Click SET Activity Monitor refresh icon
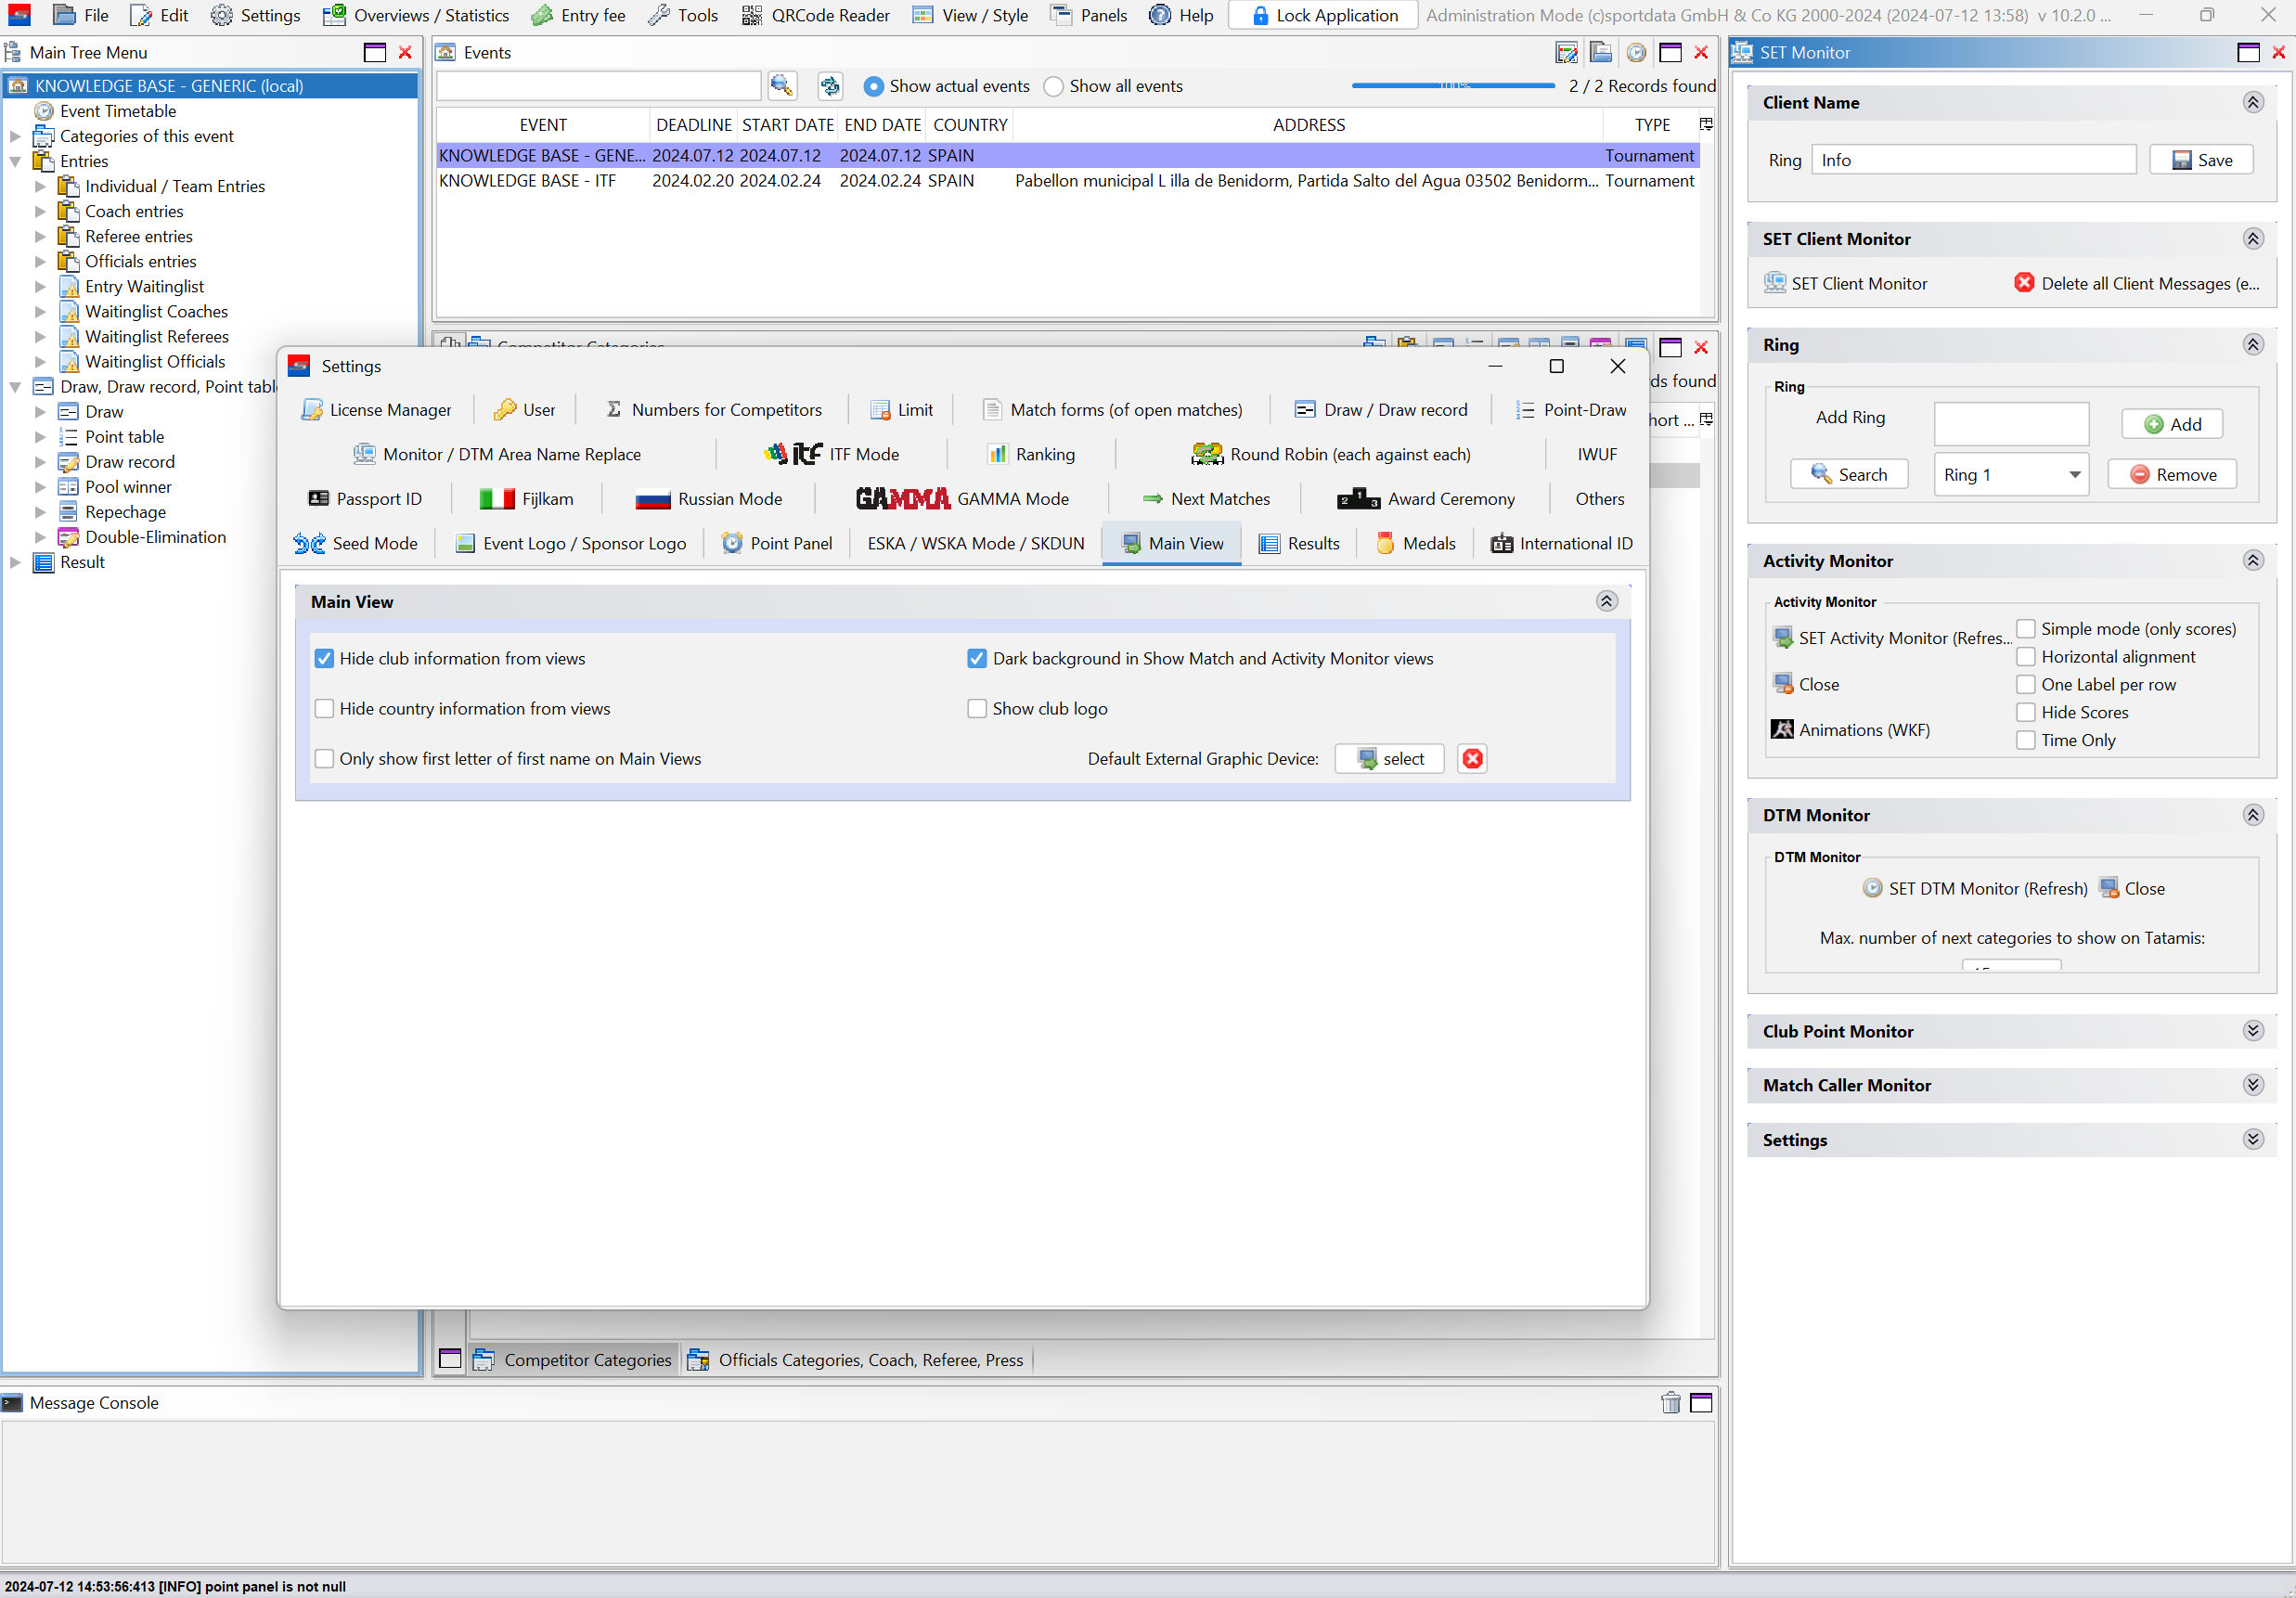 tap(1783, 637)
